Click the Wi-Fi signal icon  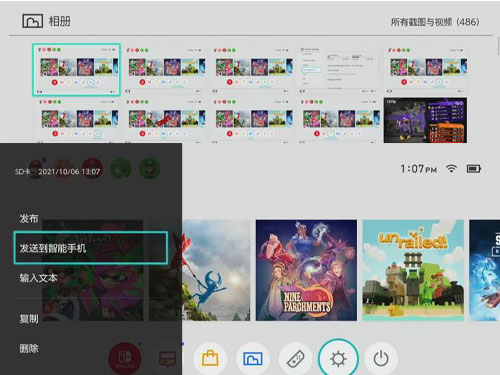coord(451,169)
